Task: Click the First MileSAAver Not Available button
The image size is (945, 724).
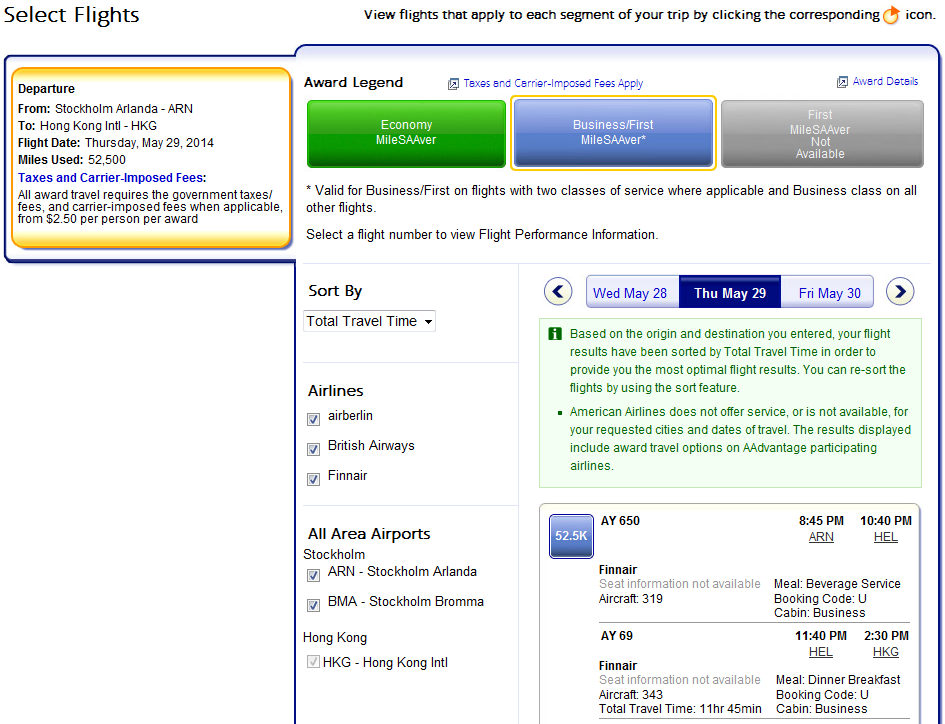Action: click(x=822, y=133)
